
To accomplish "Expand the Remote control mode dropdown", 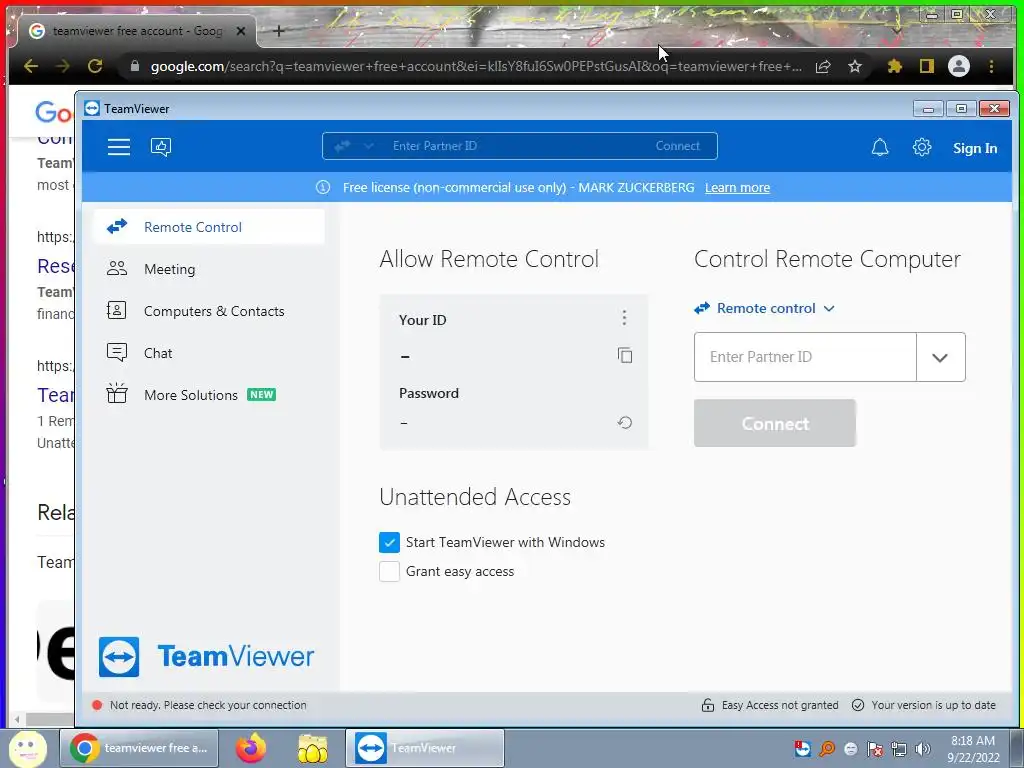I will point(765,308).
